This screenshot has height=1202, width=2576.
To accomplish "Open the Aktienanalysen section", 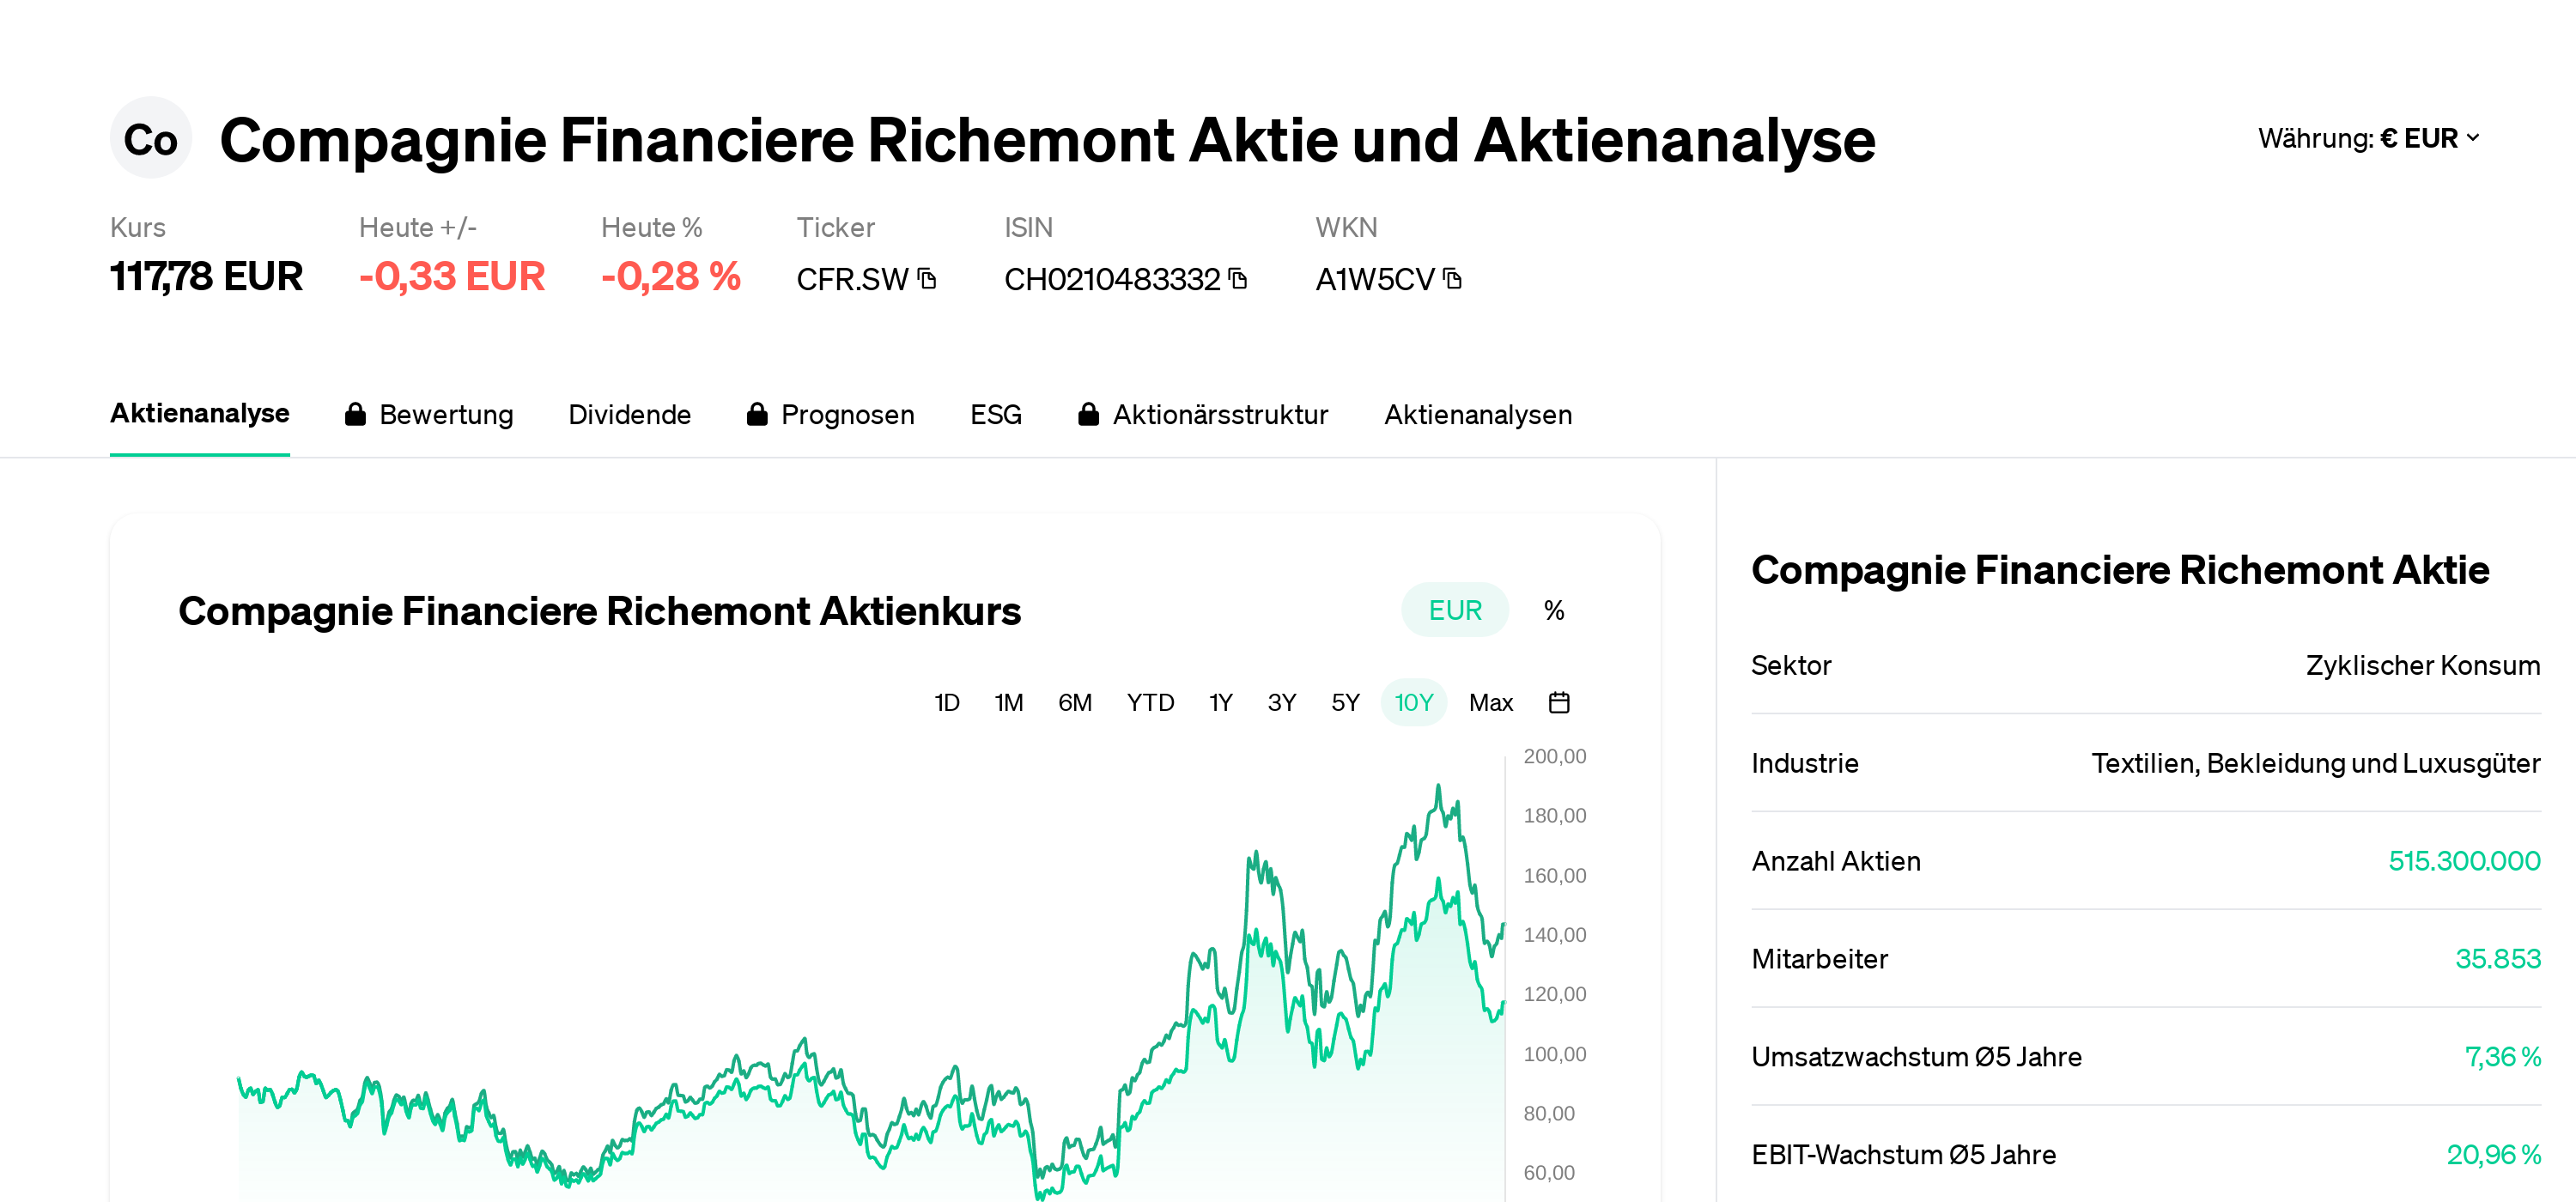I will pos(1478,413).
